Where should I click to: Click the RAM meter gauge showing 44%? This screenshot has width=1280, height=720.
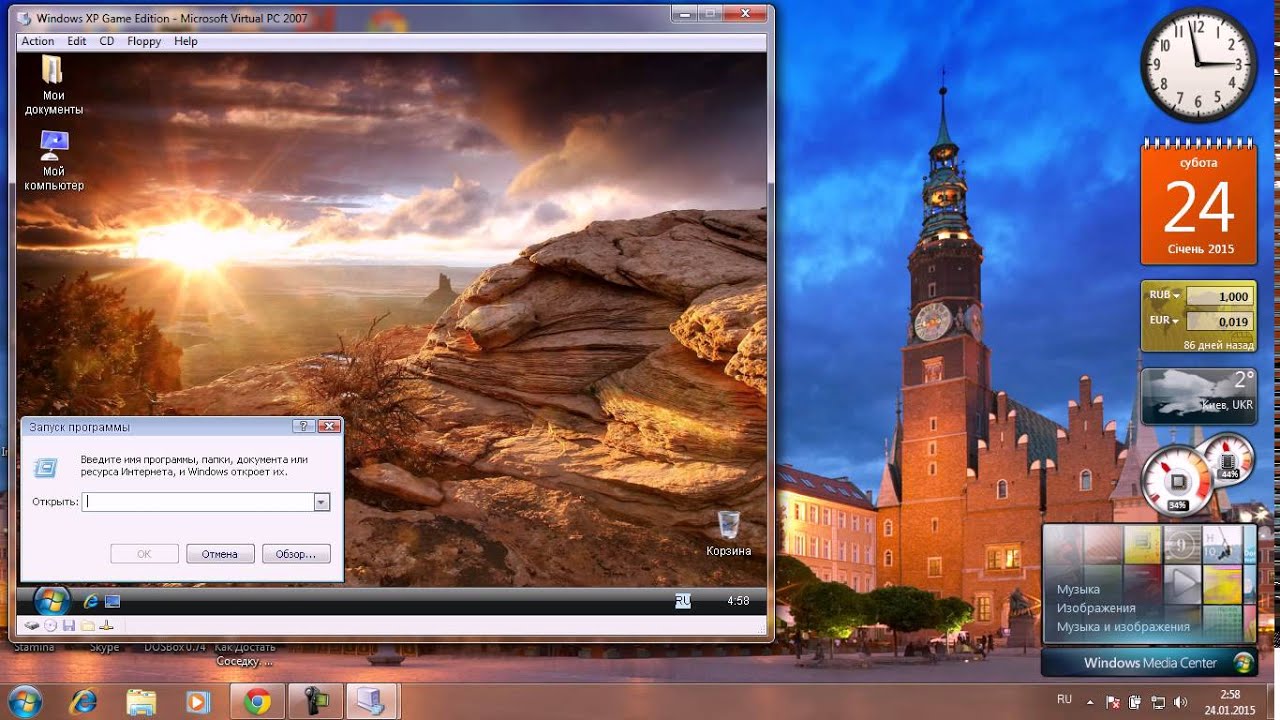pos(1227,458)
